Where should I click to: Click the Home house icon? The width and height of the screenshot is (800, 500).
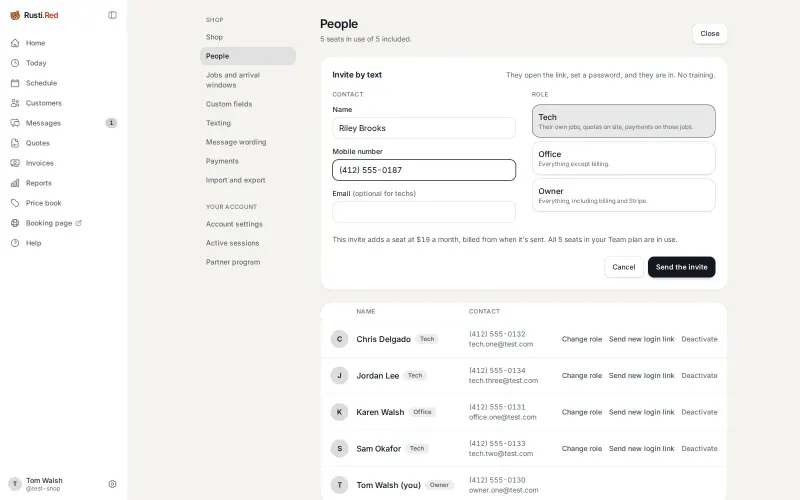(x=15, y=43)
